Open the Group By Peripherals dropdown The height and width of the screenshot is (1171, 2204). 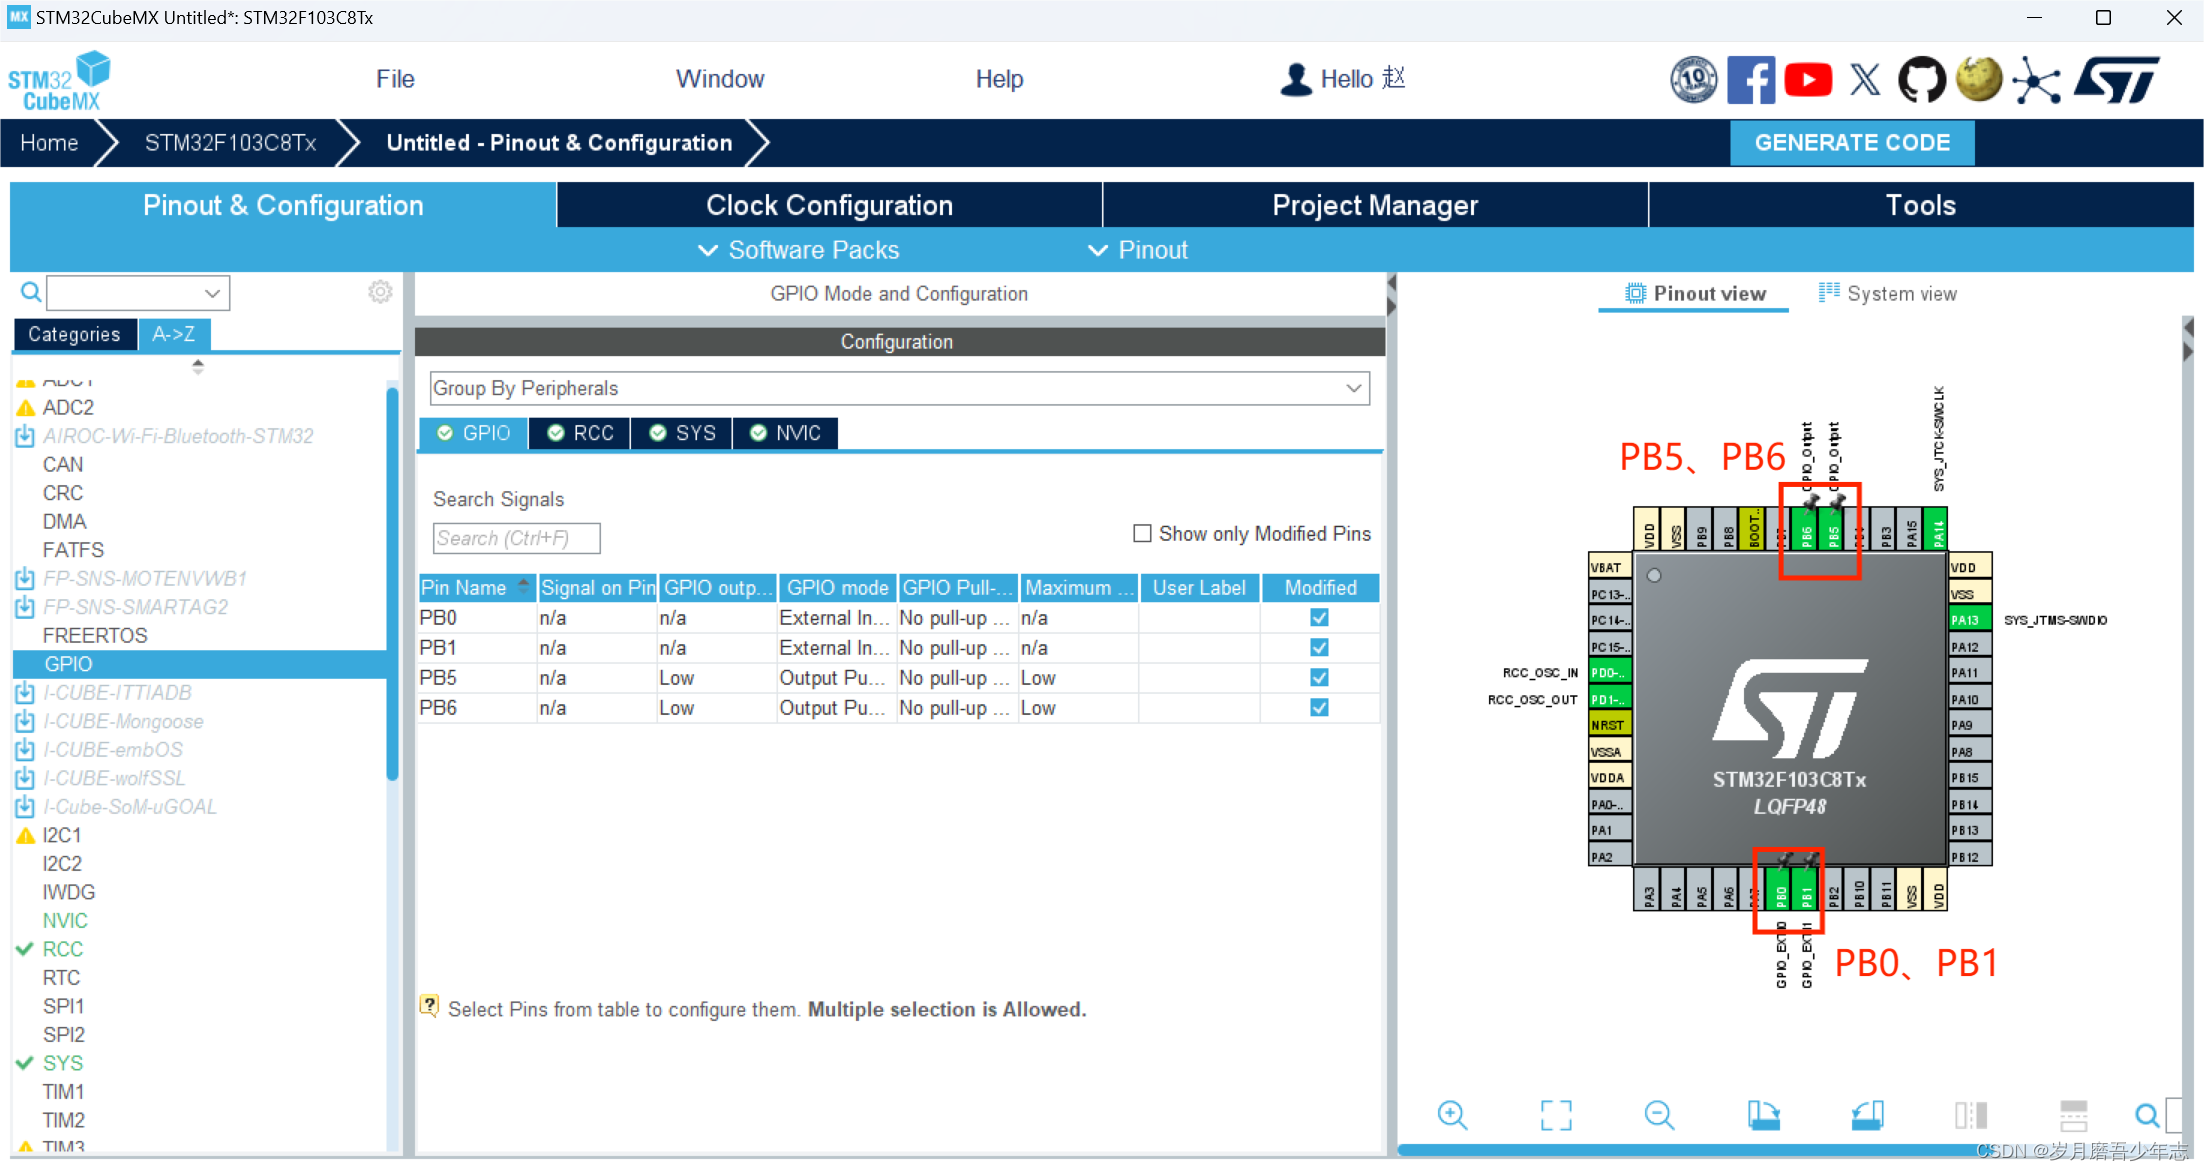click(x=898, y=388)
